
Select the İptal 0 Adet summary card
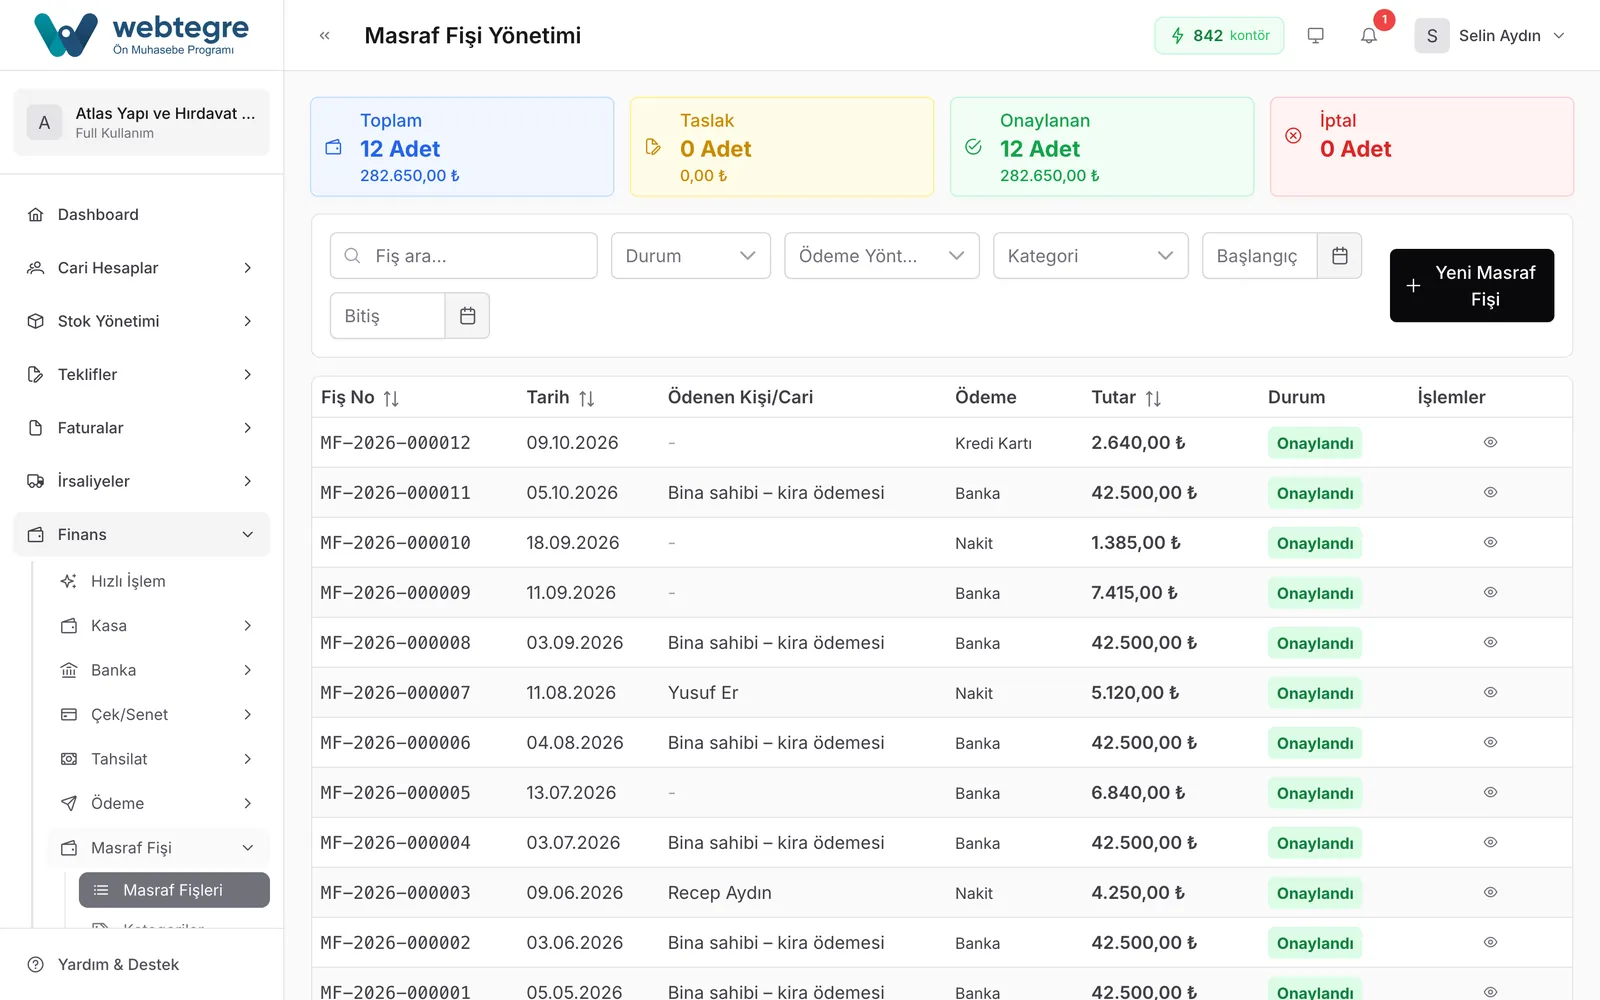[1422, 147]
